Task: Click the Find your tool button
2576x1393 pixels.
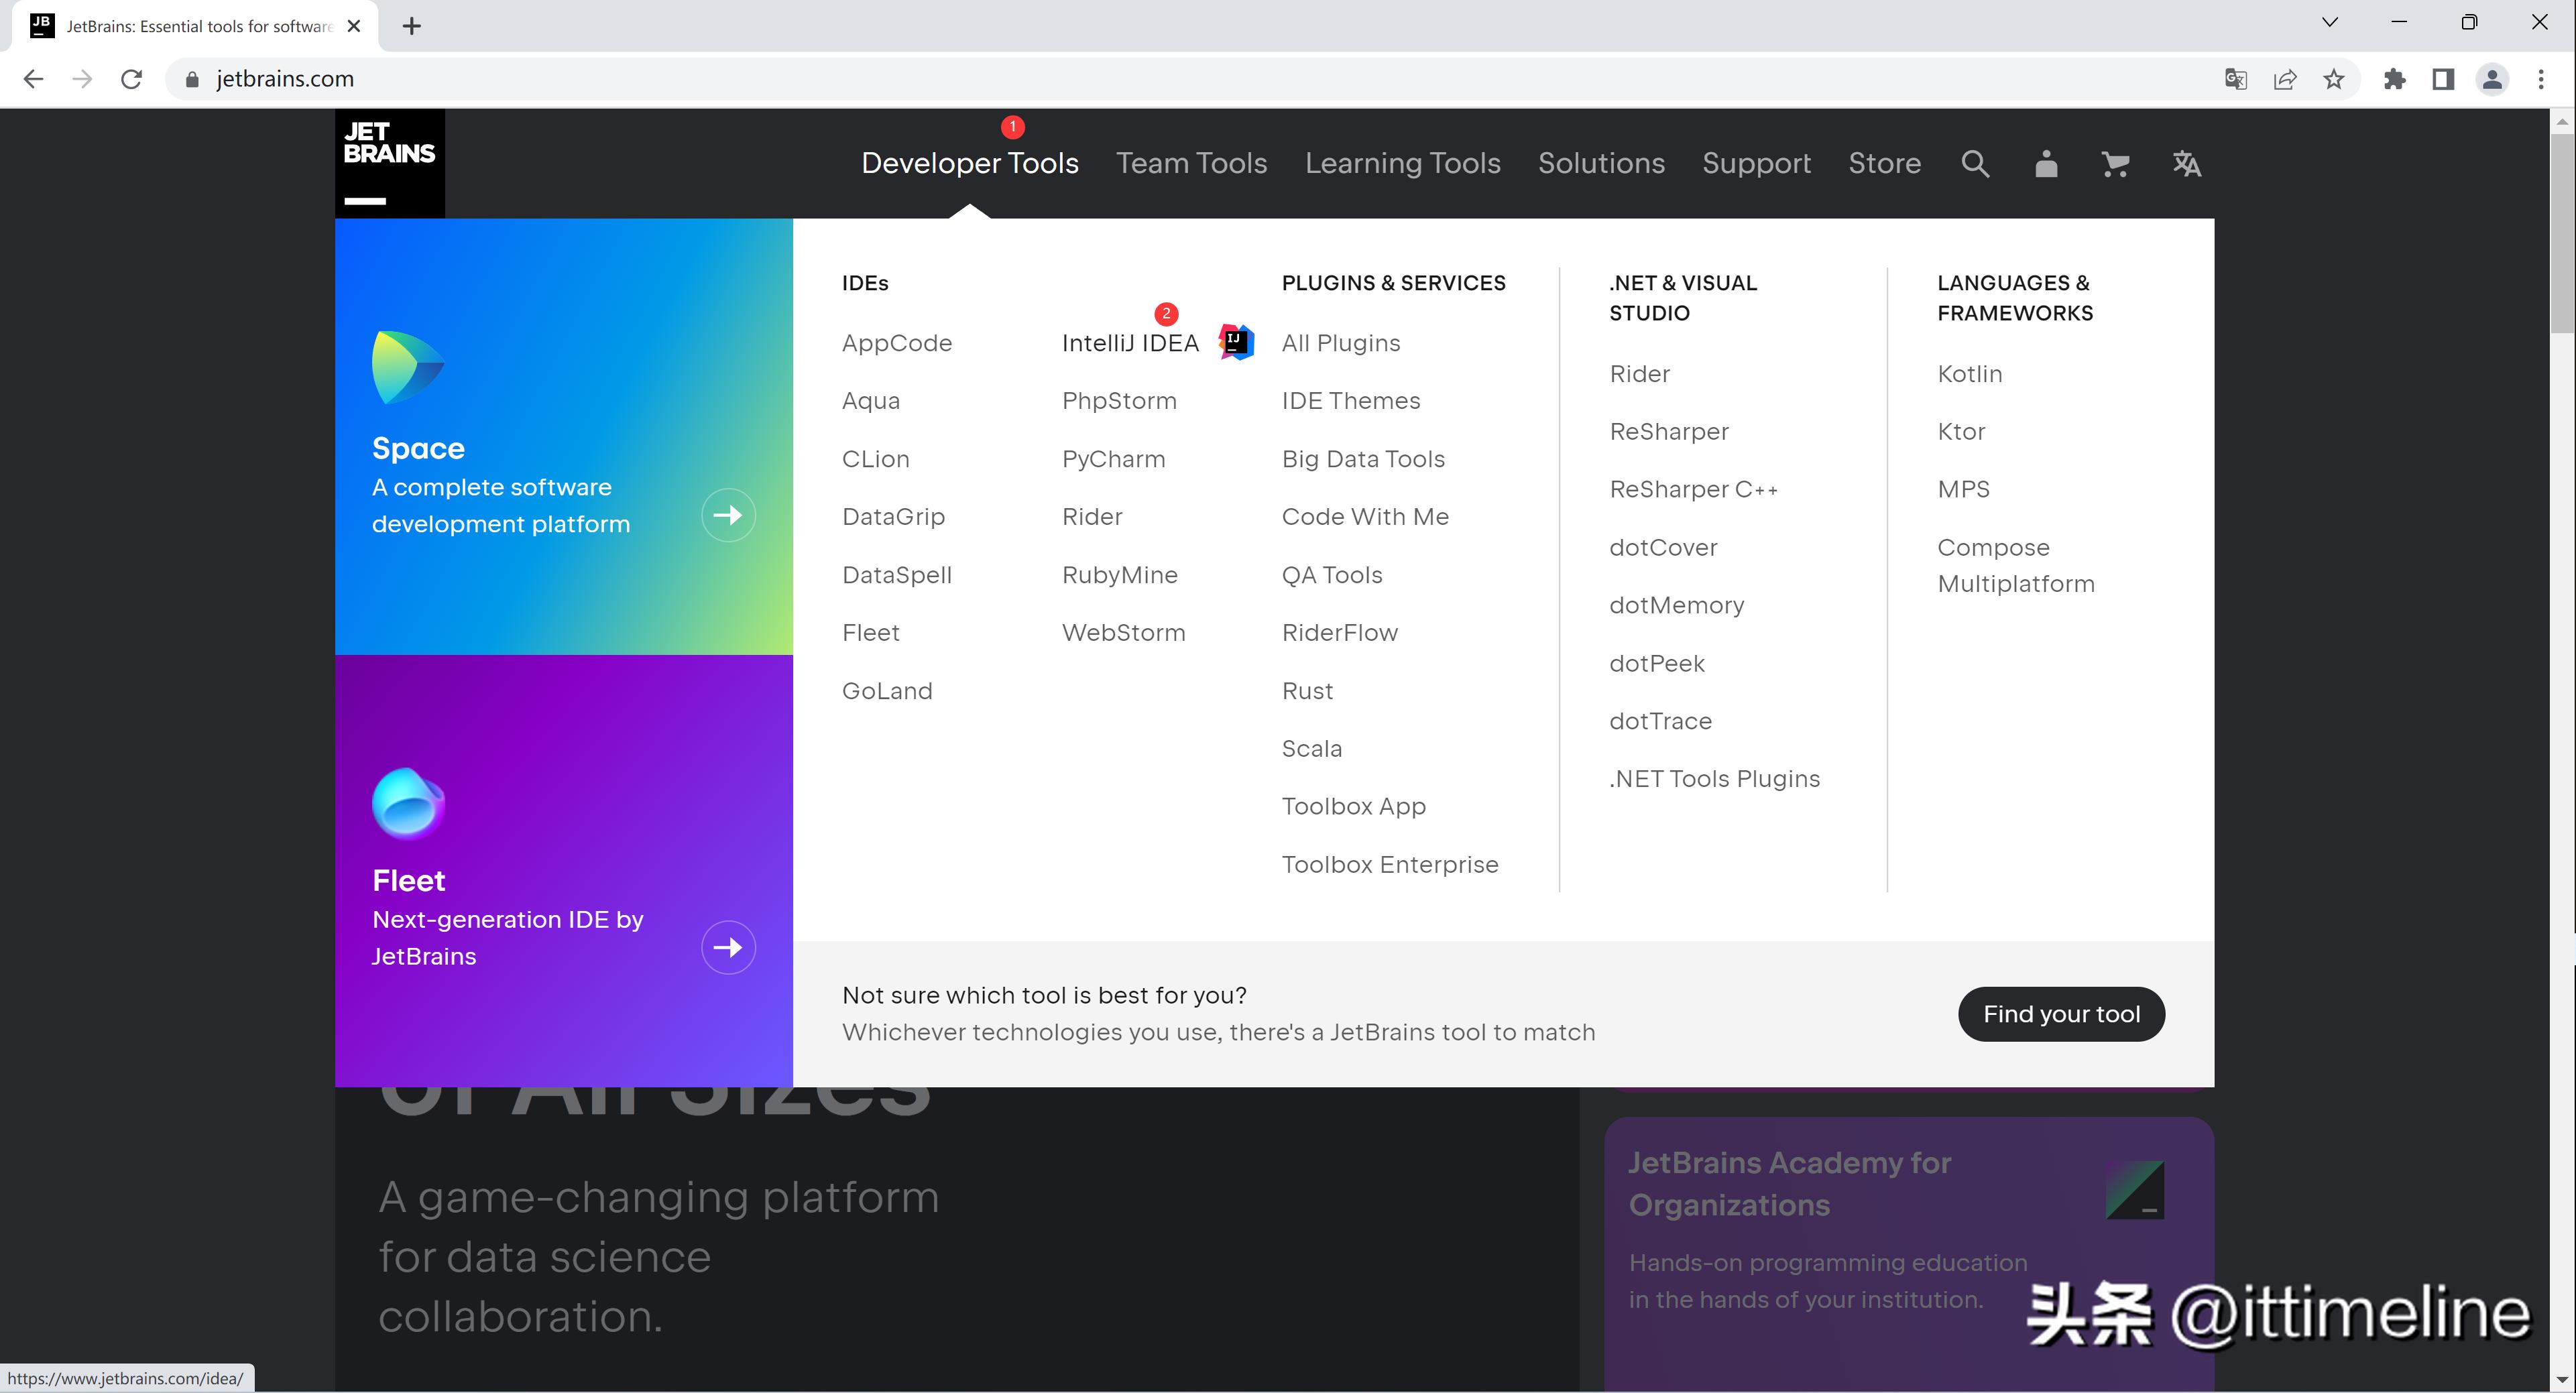Action: click(2061, 1014)
